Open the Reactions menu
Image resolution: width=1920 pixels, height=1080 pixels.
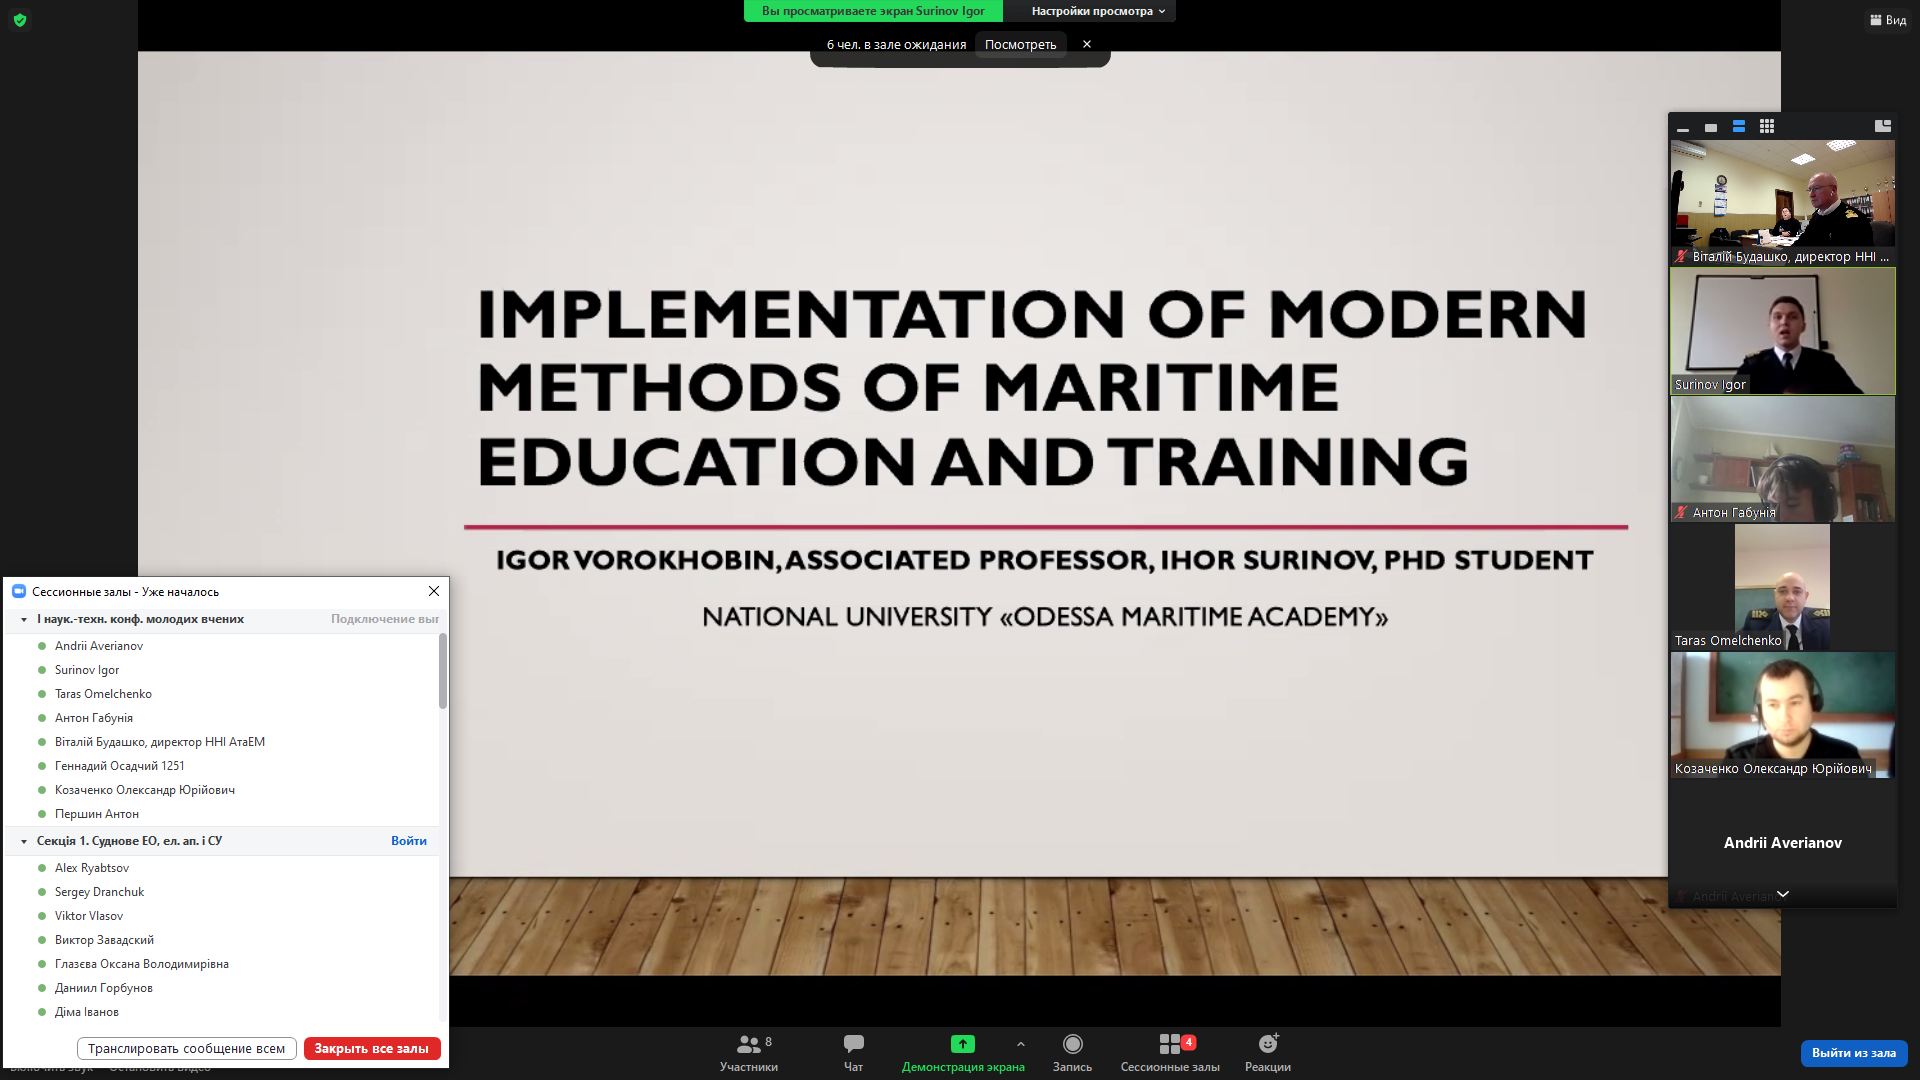(x=1268, y=1053)
